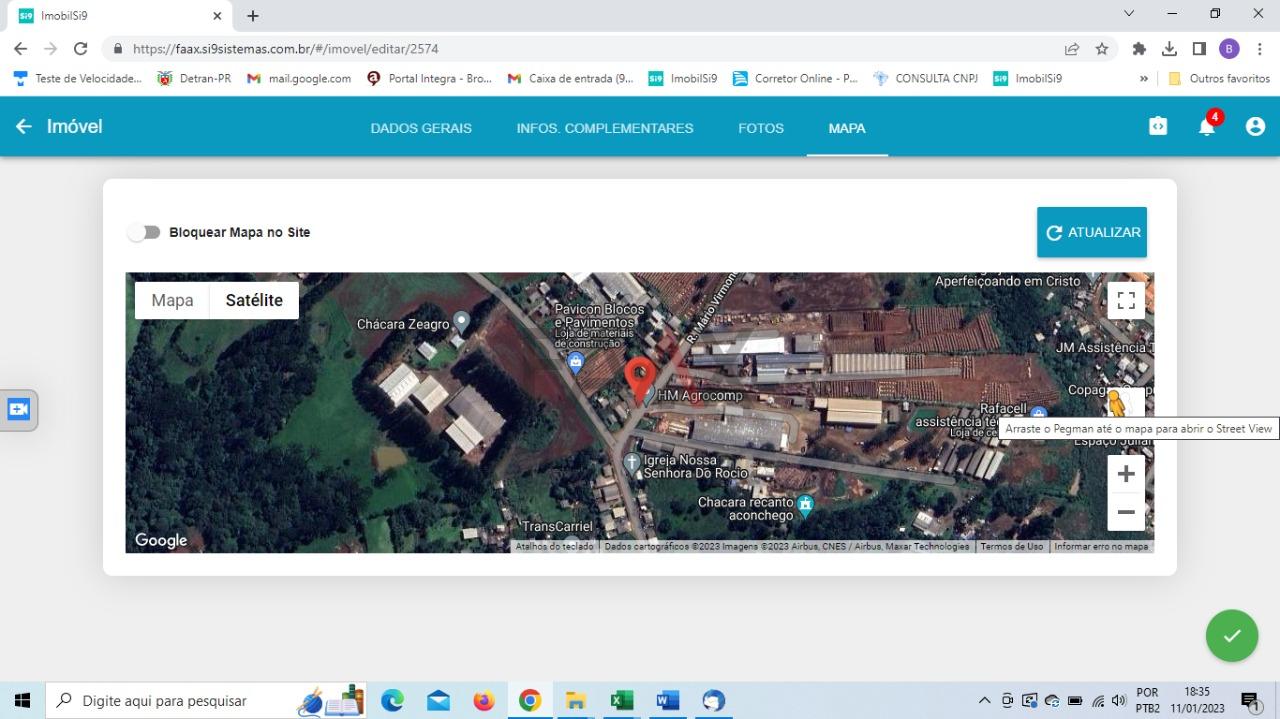Click the Igreja Nossa Senhora marker
Image resolution: width=1280 pixels, height=719 pixels.
point(632,463)
